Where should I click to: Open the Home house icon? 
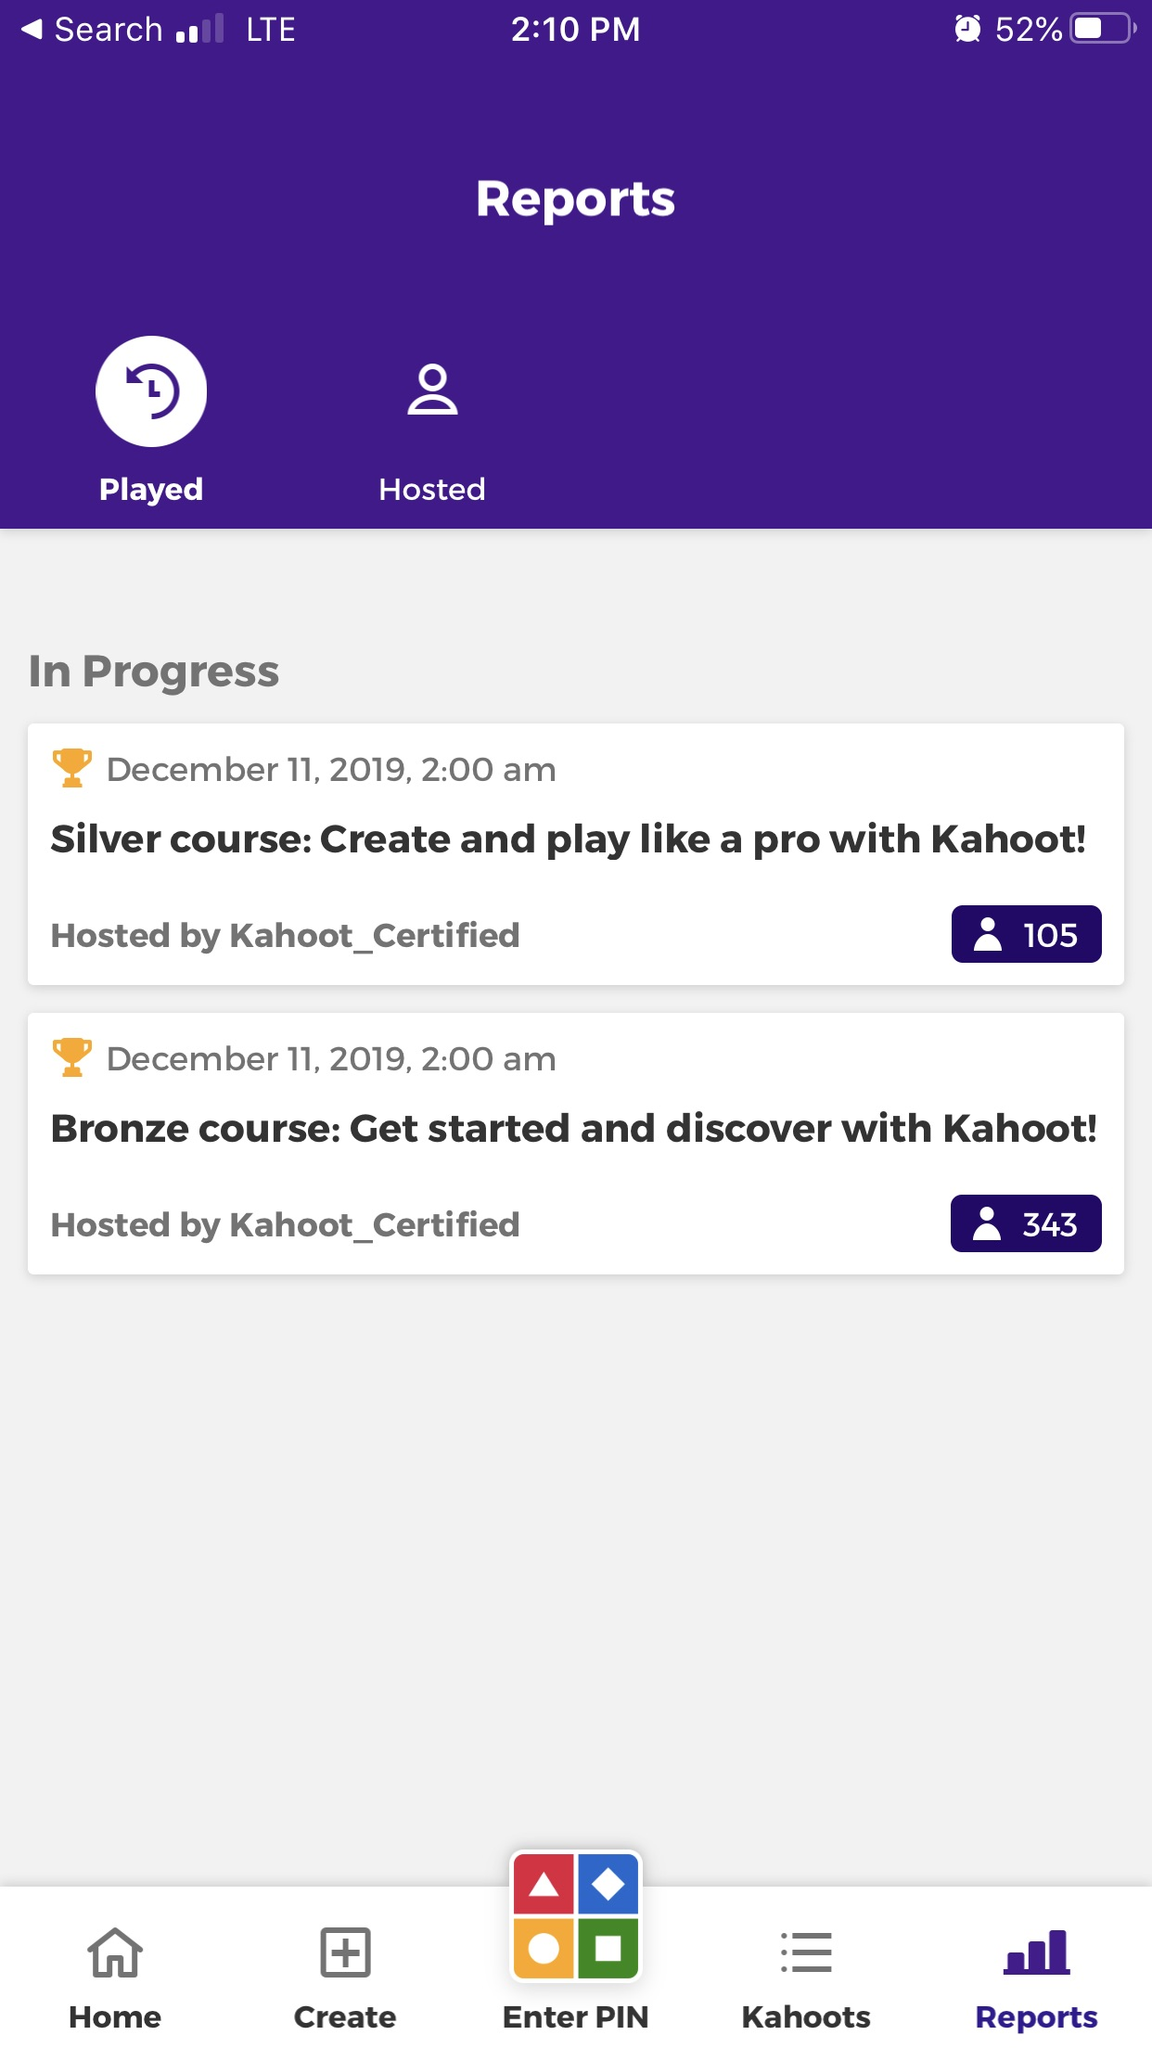115,1952
